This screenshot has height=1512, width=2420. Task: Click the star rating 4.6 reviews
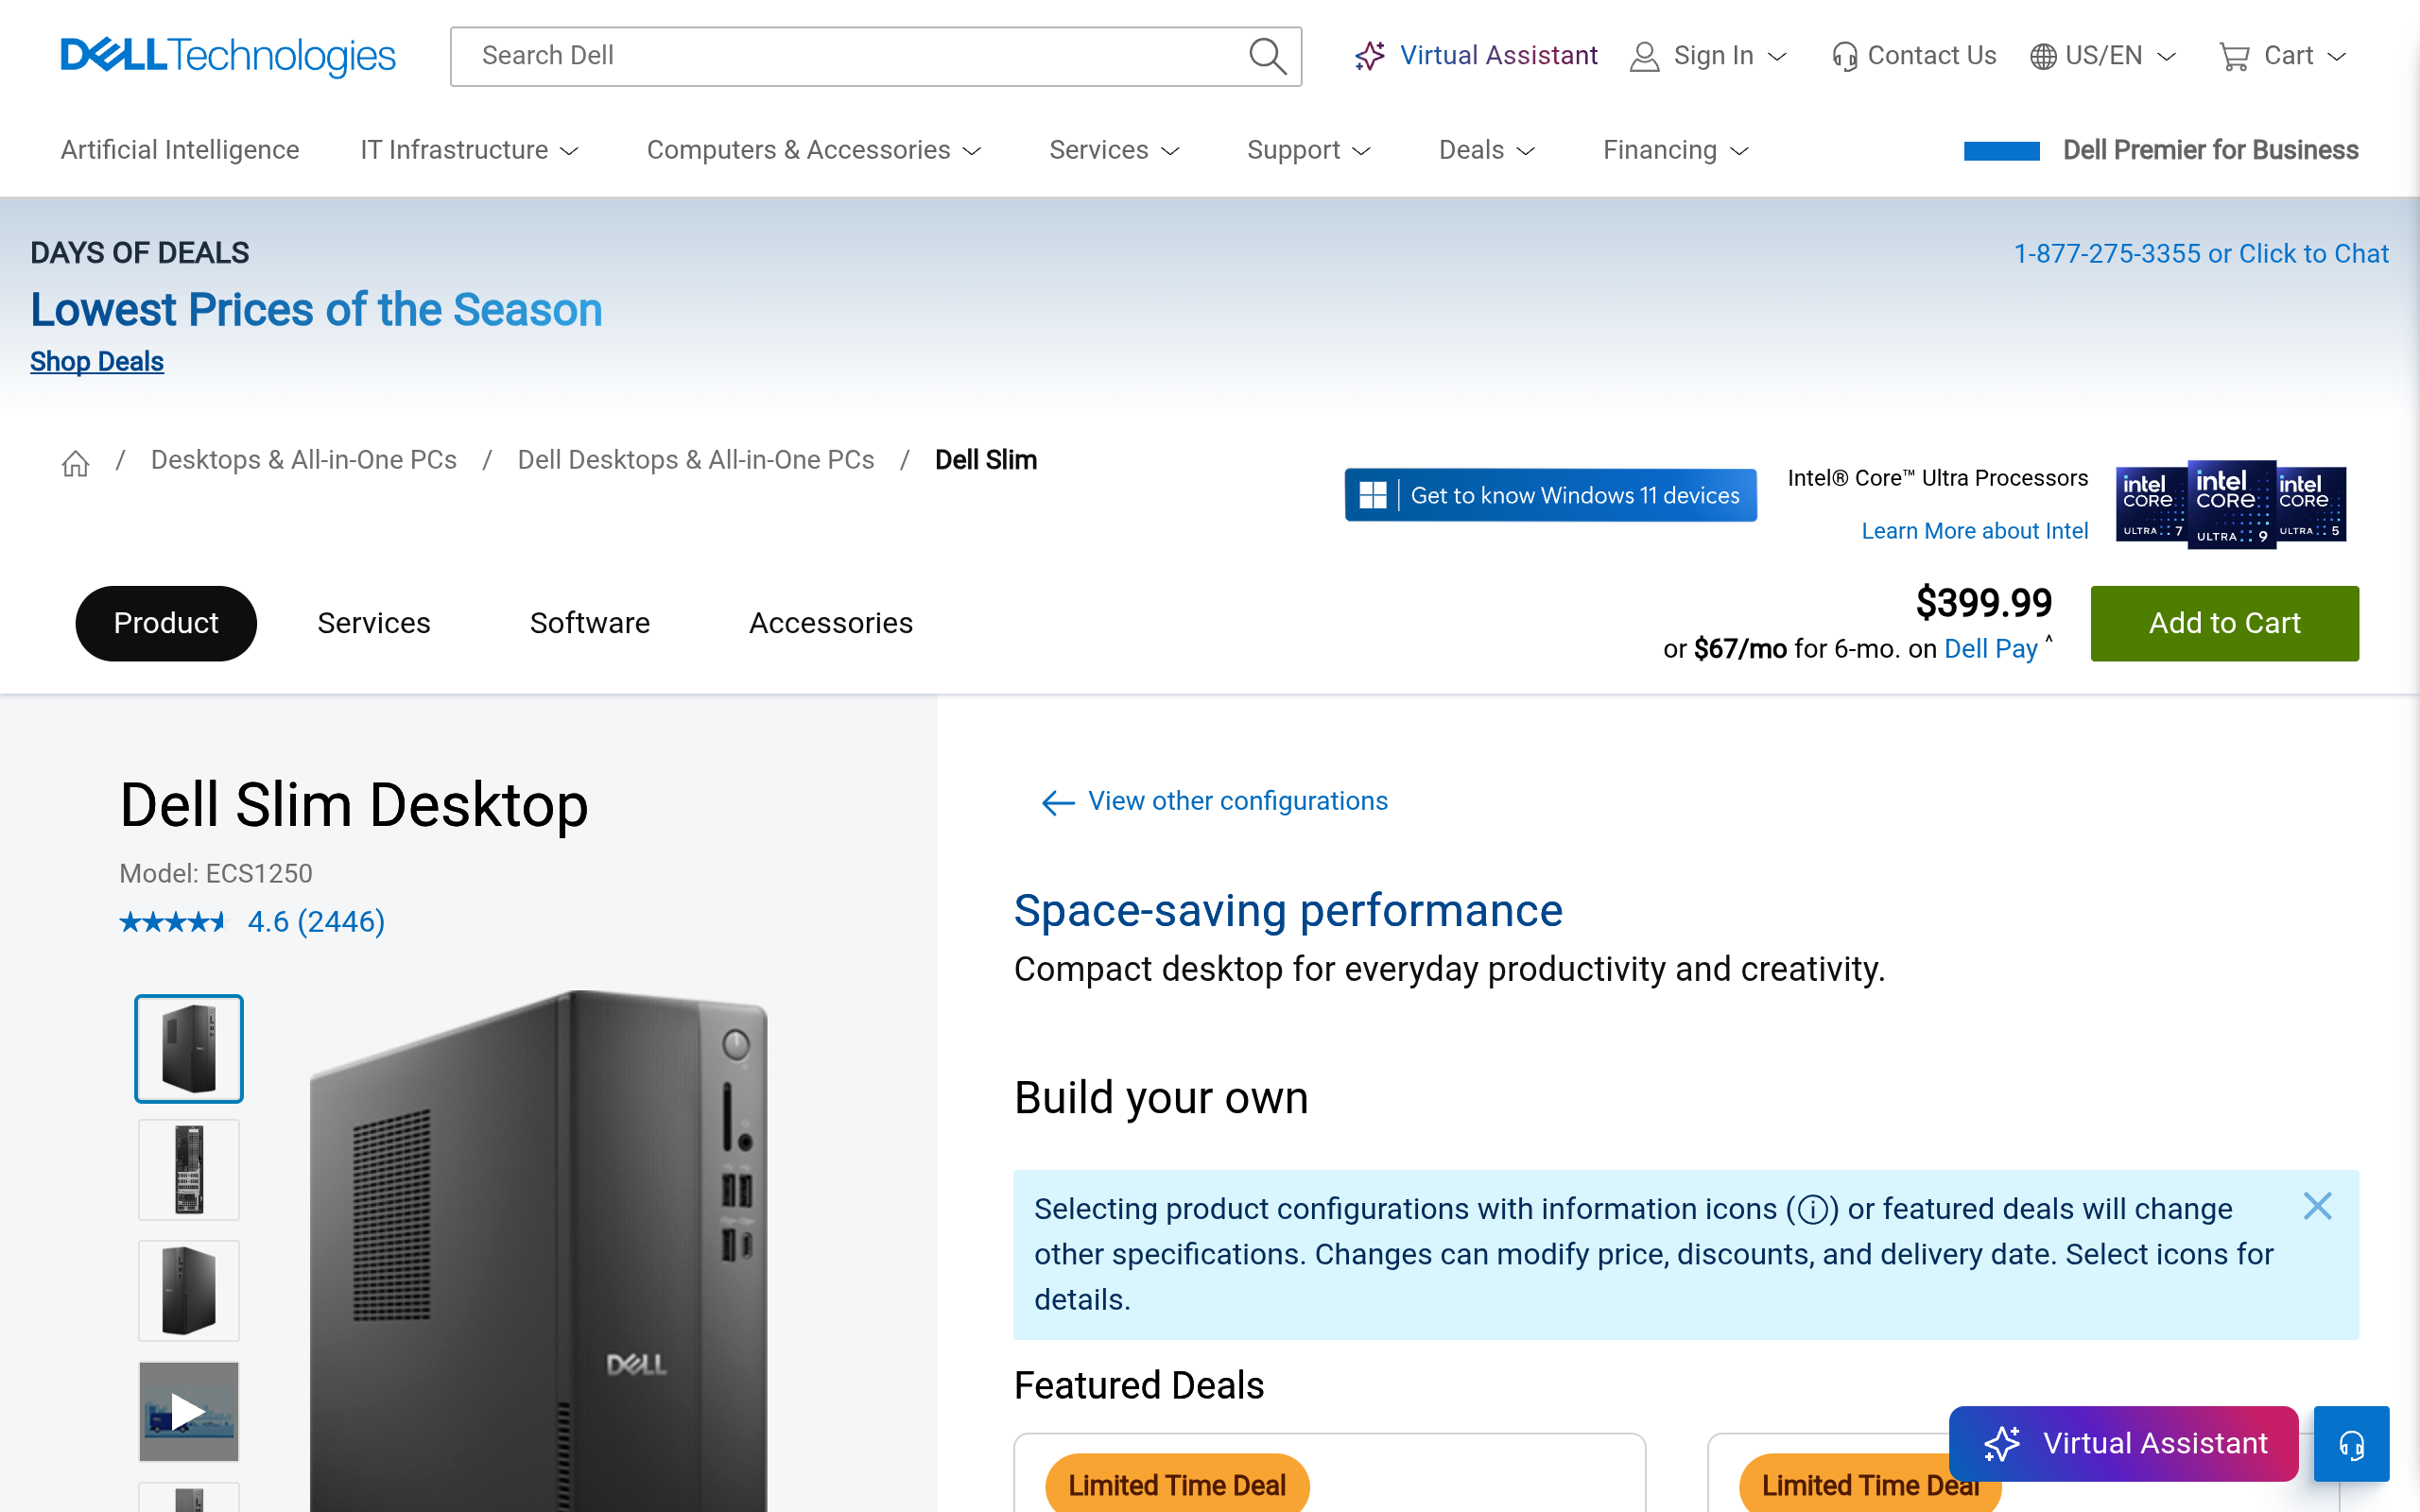[252, 921]
